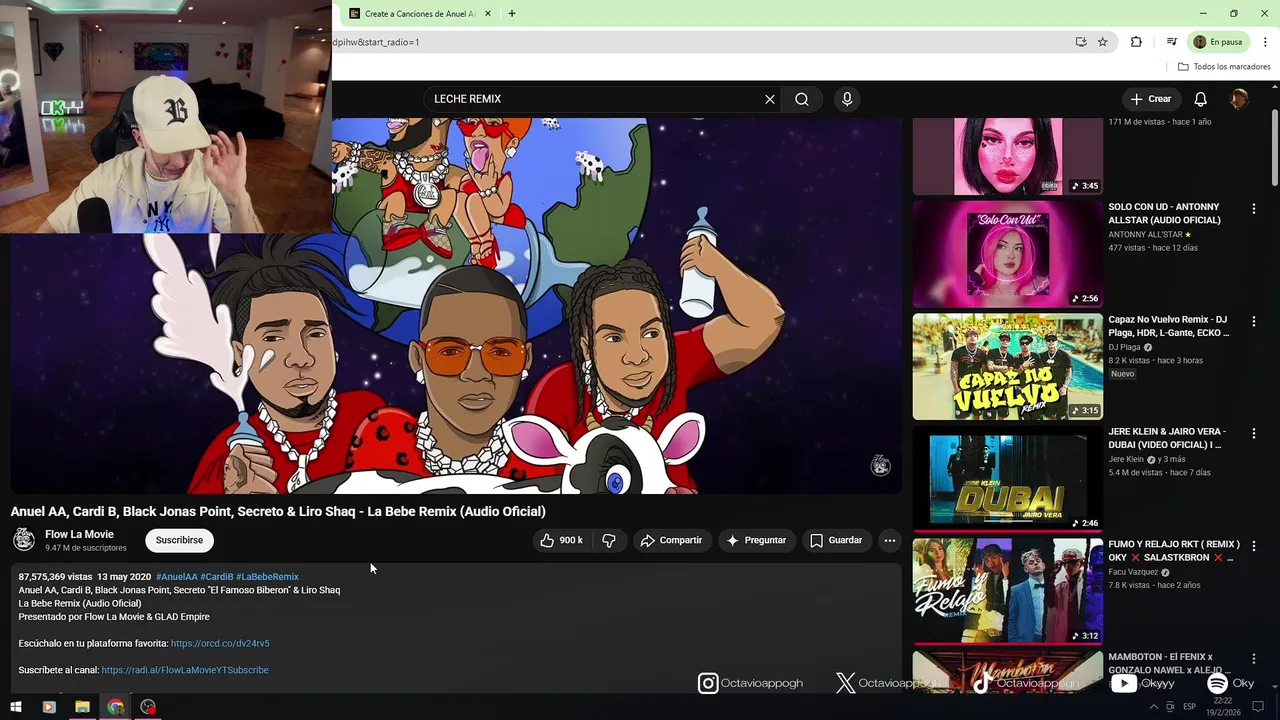Open FUMO Y RELAJO RKT title

click(1174, 551)
